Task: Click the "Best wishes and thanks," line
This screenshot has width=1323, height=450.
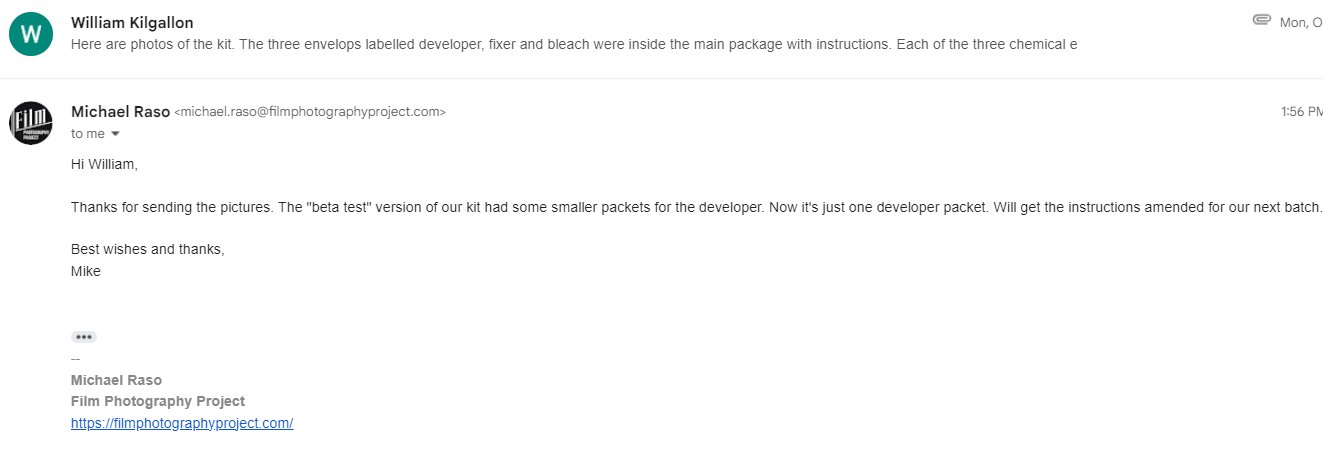Action: pos(147,249)
